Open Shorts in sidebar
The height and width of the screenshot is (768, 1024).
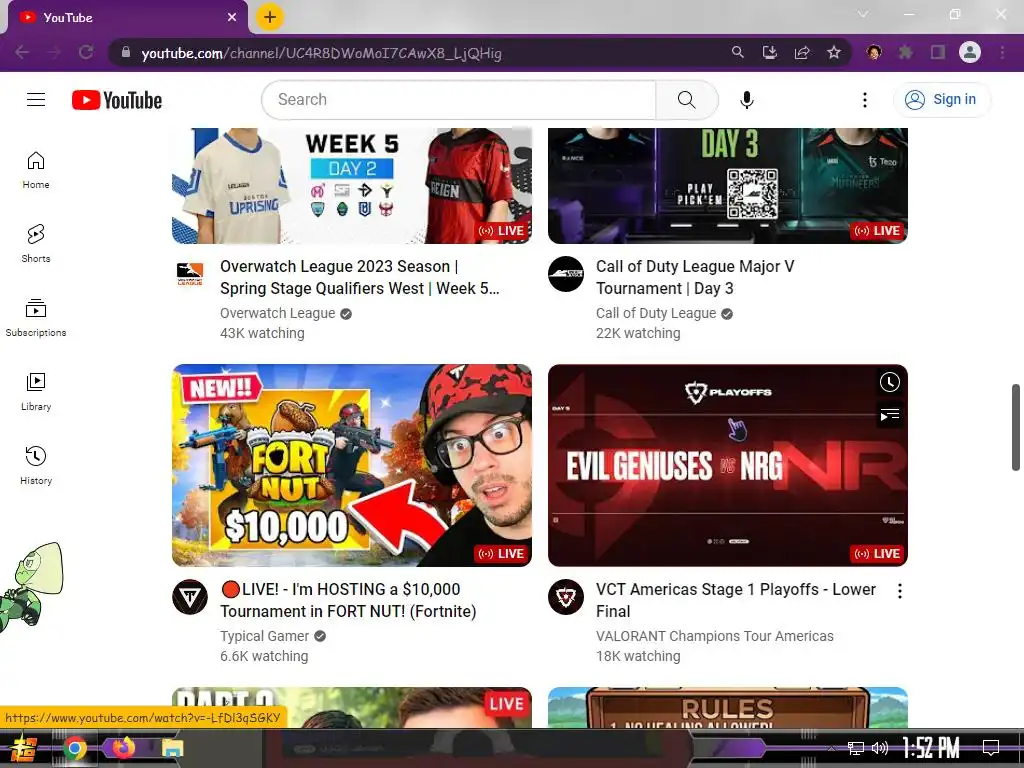(36, 244)
